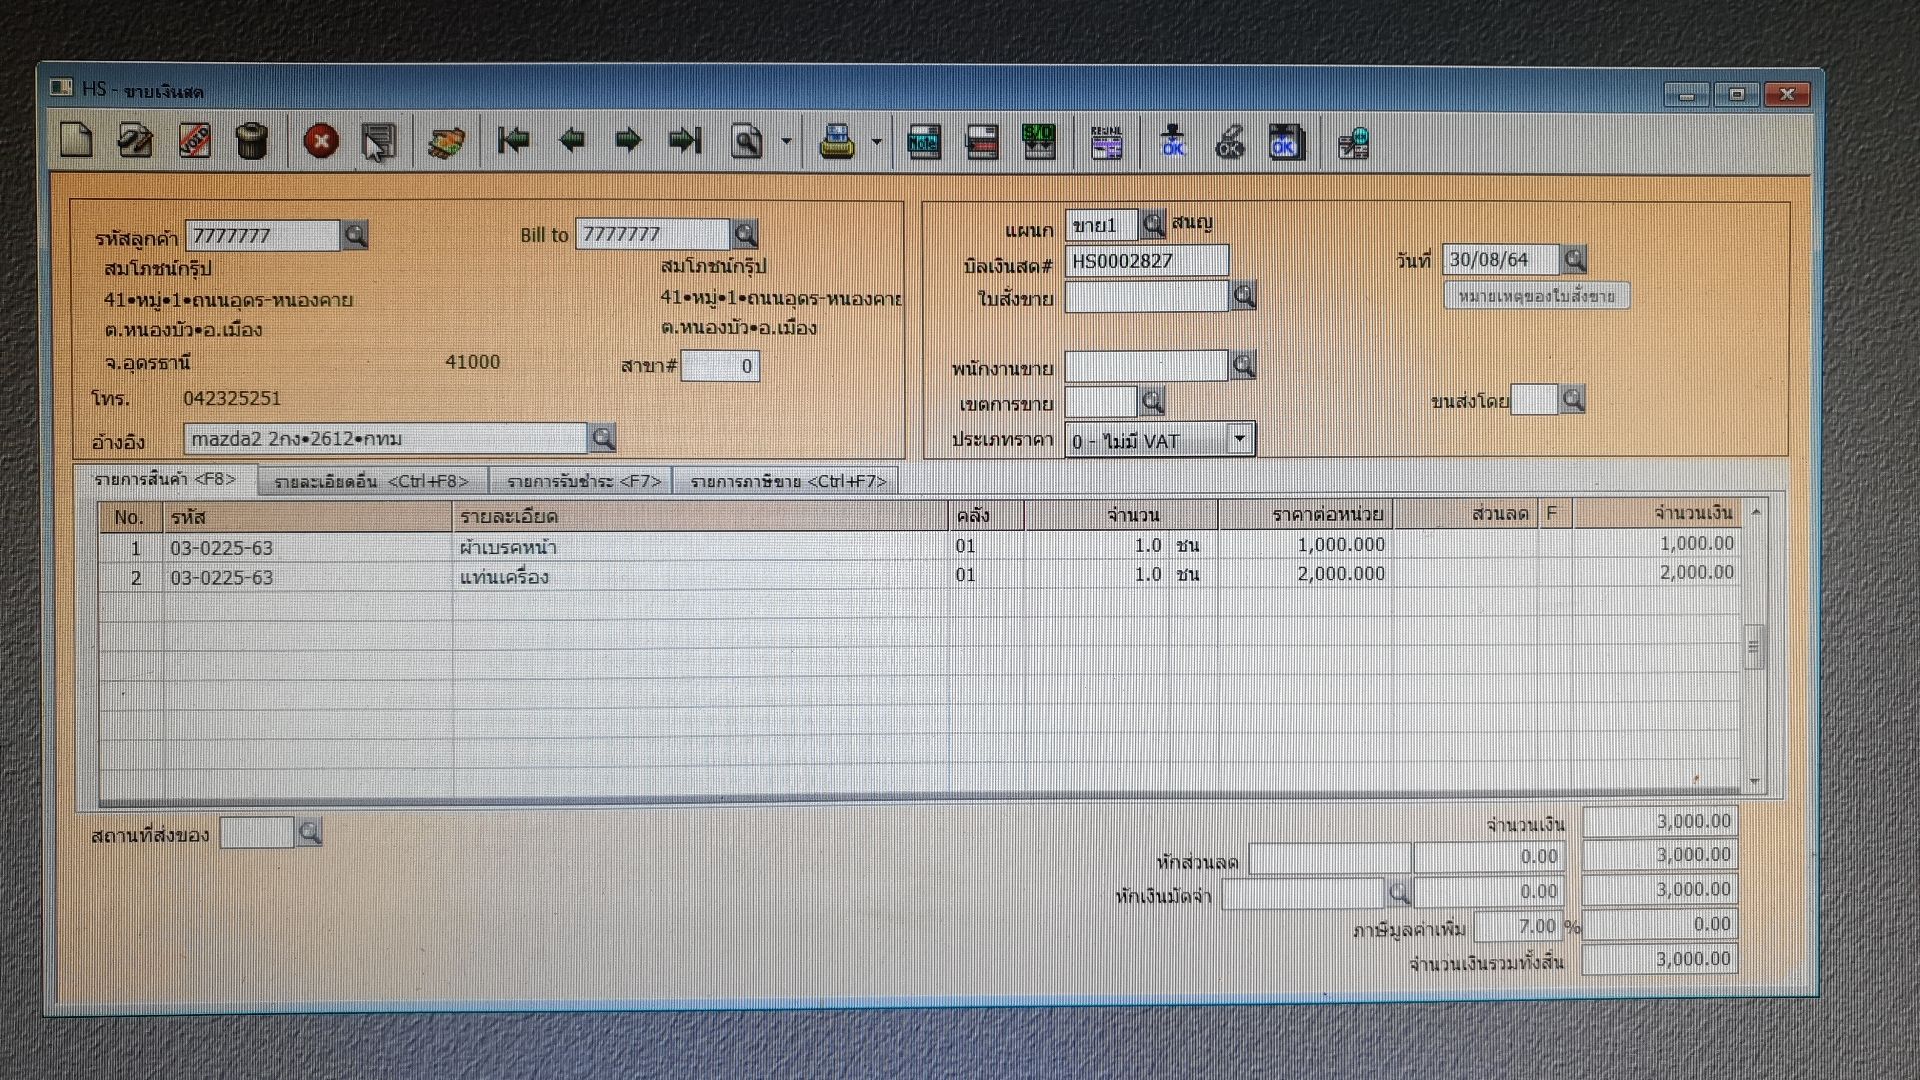
Task: Open the delivery place (สถานที่ส่งของ) lookup magnifier
Action: tap(309, 832)
